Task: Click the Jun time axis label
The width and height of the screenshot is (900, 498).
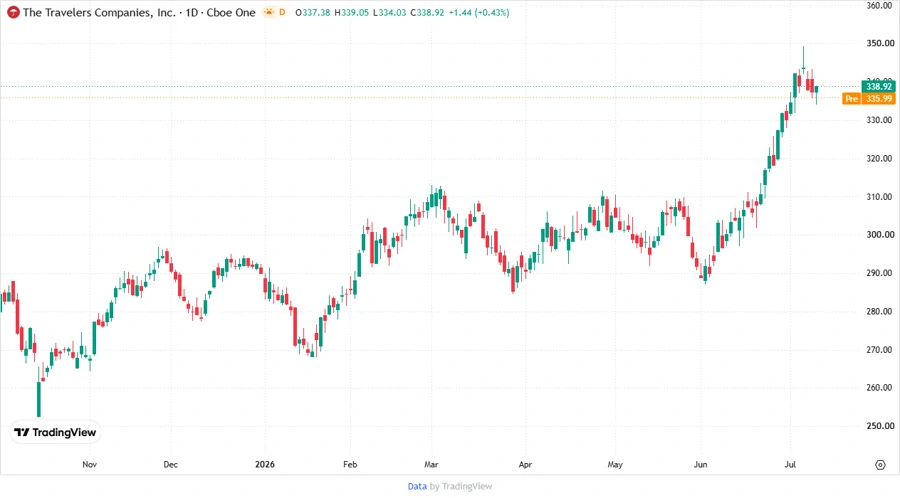Action: click(x=700, y=464)
